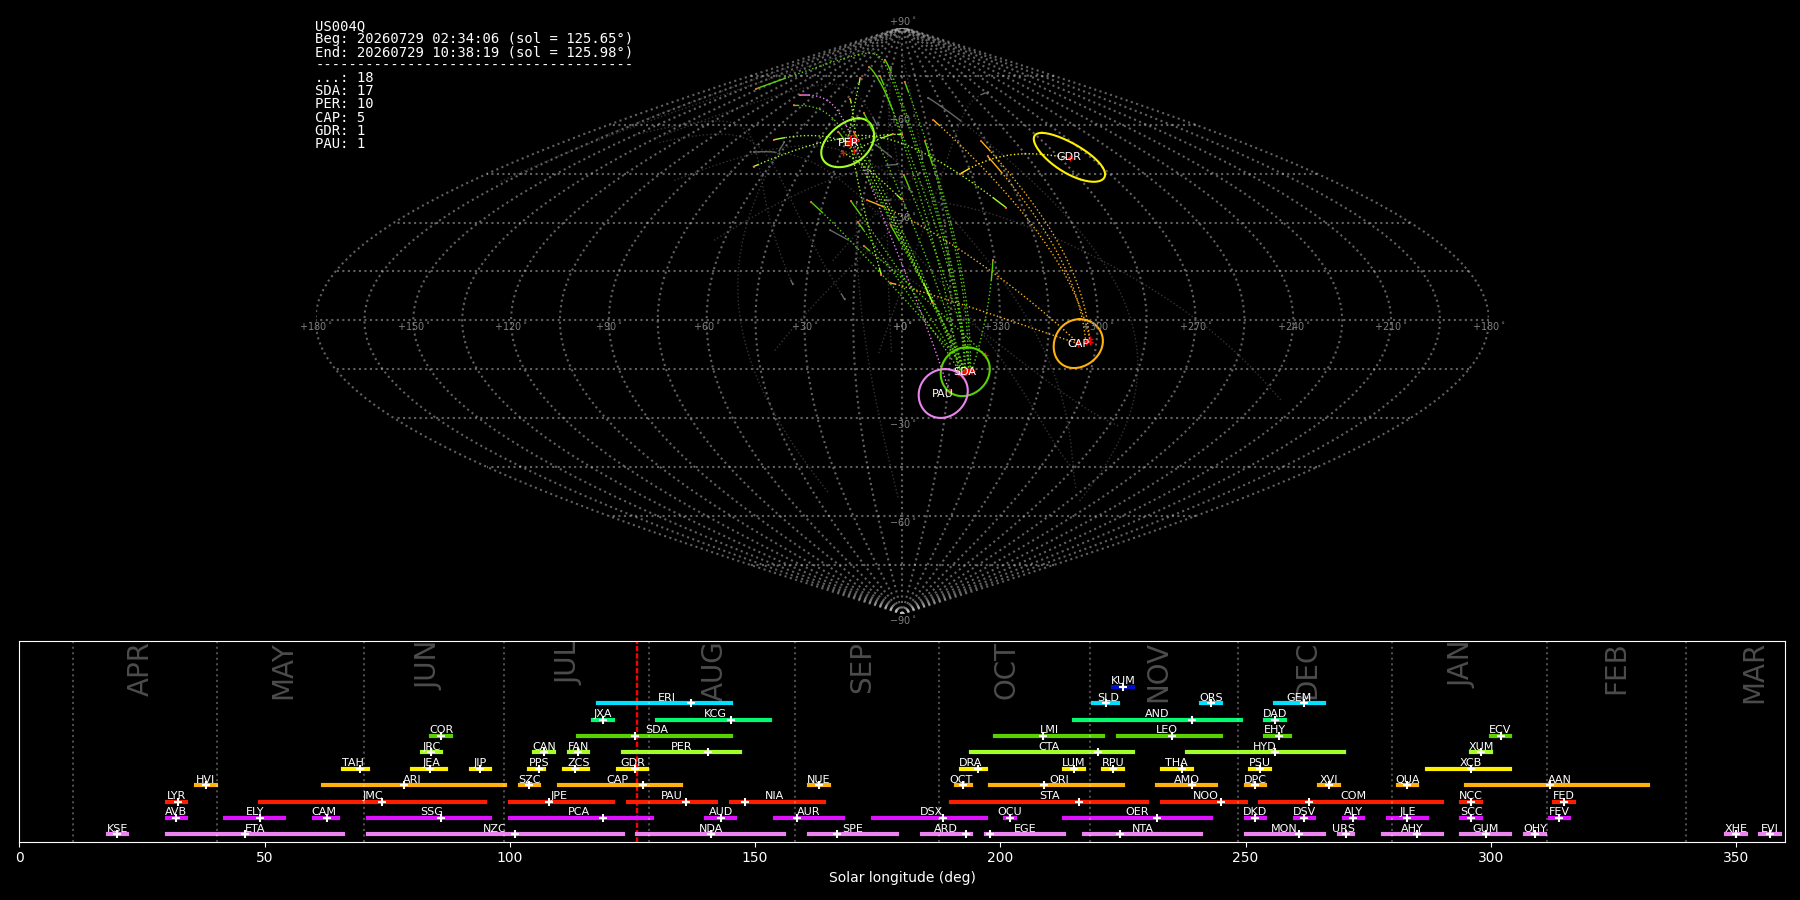
Task: Click the COR shower marker
Action: (x=441, y=736)
